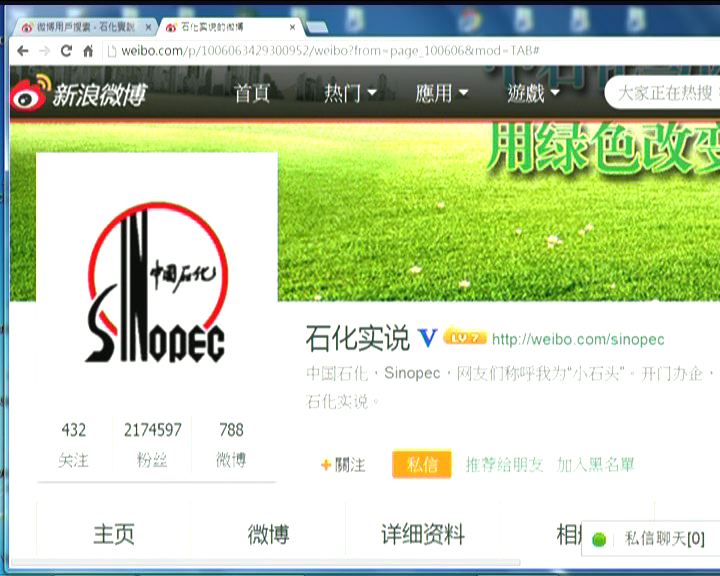
Task: Click the browser back arrow
Action: tap(22, 51)
